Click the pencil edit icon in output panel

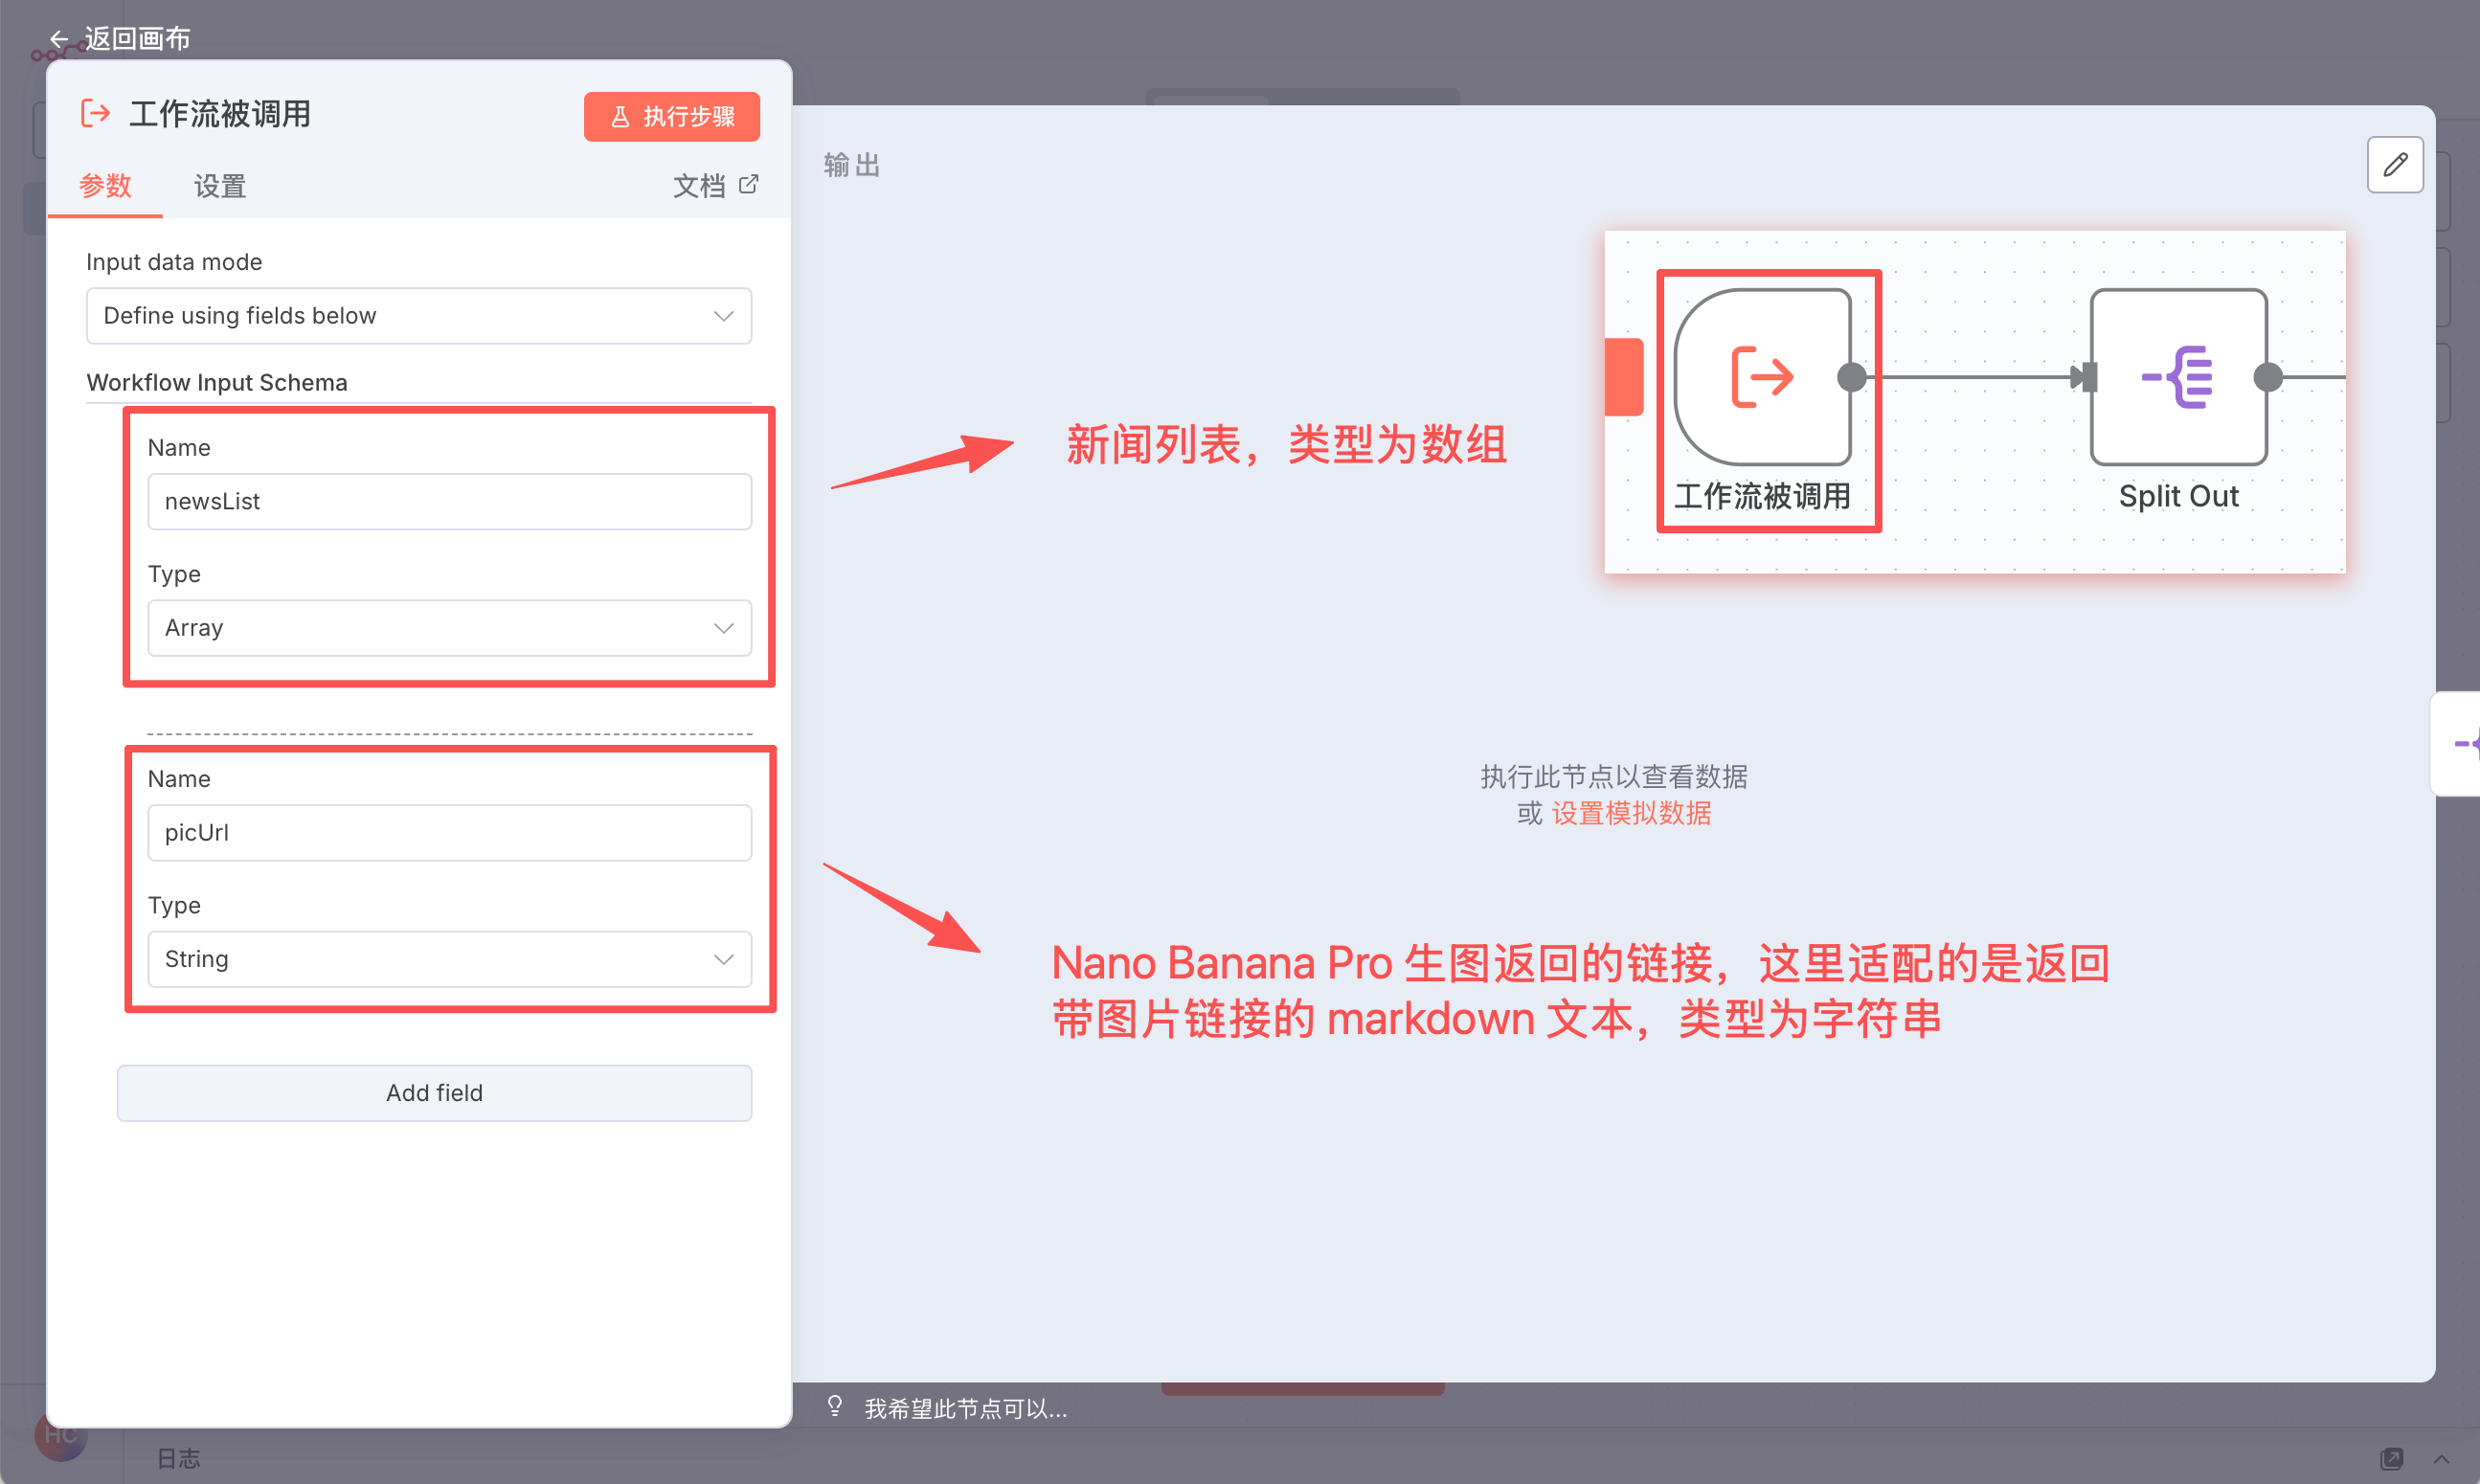(2394, 165)
